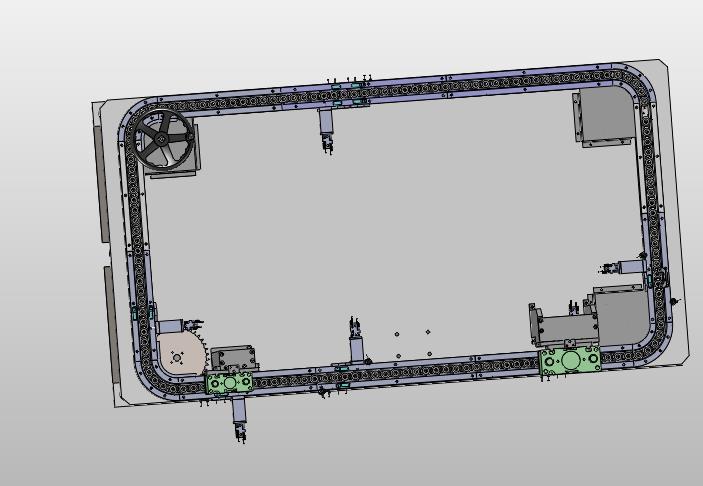
Task: Select the black five-spoke handwheel
Action: point(165,140)
